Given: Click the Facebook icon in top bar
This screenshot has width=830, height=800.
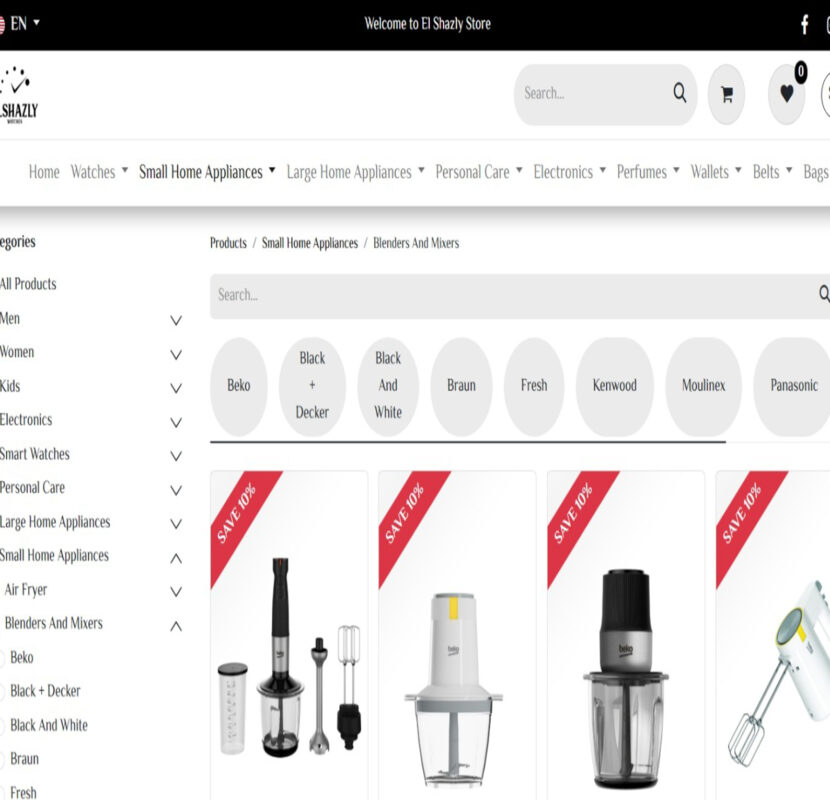Looking at the screenshot, I should (x=805, y=24).
